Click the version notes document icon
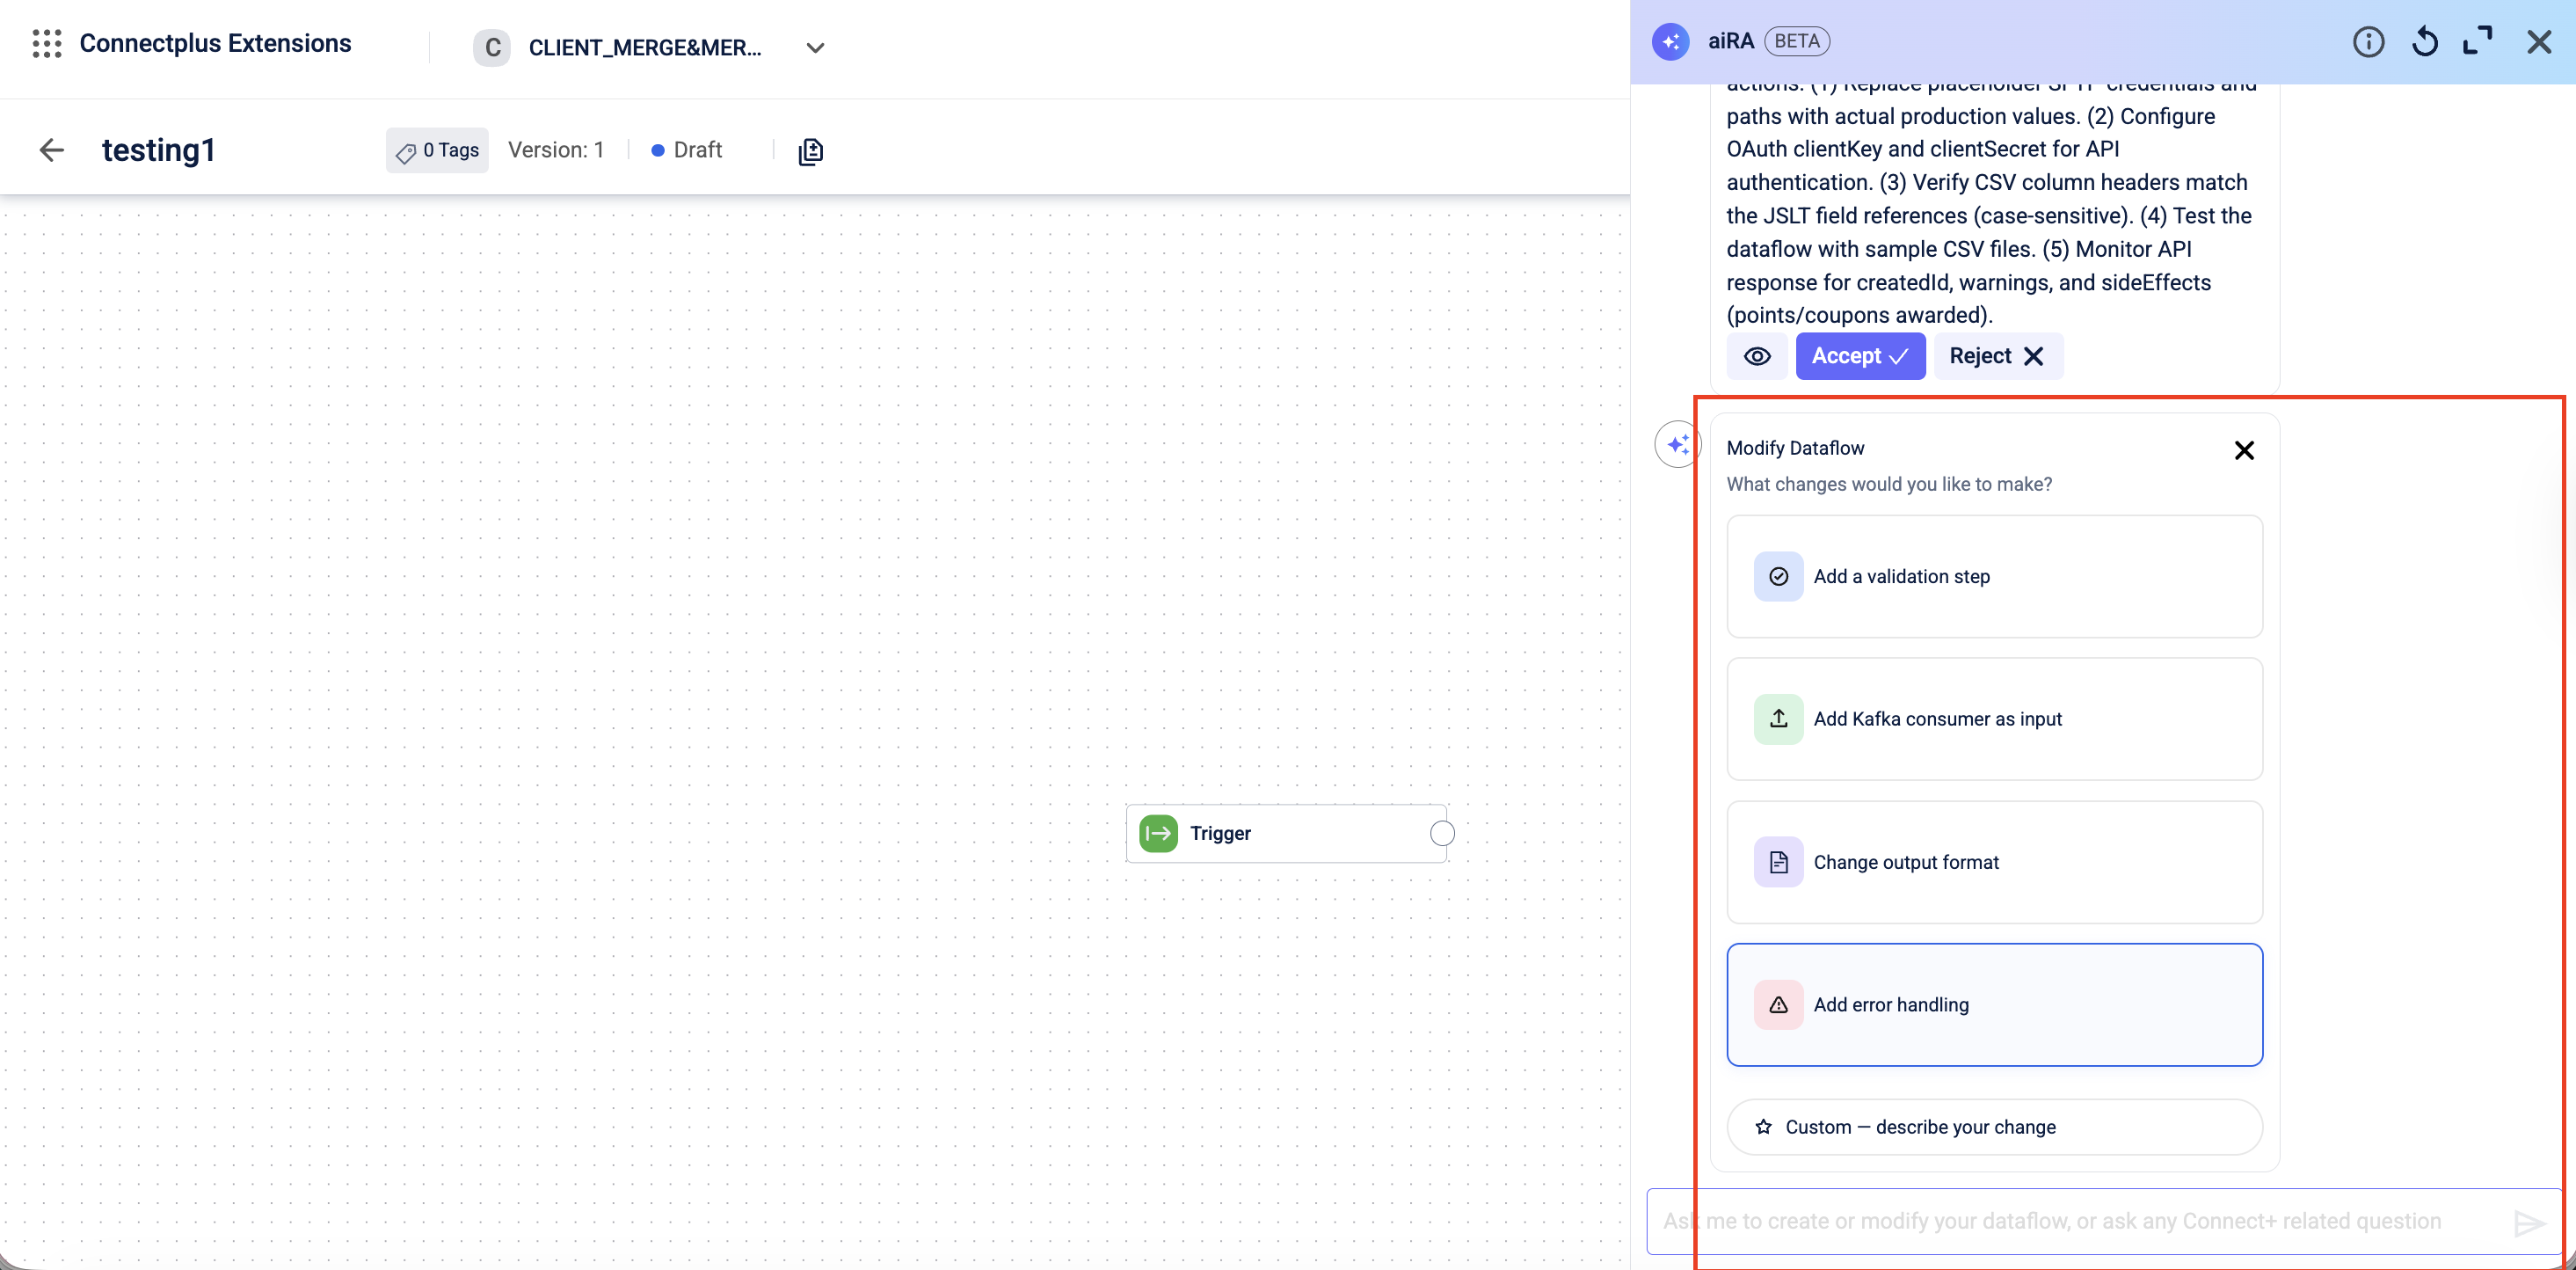2576x1270 pixels. pos(810,151)
